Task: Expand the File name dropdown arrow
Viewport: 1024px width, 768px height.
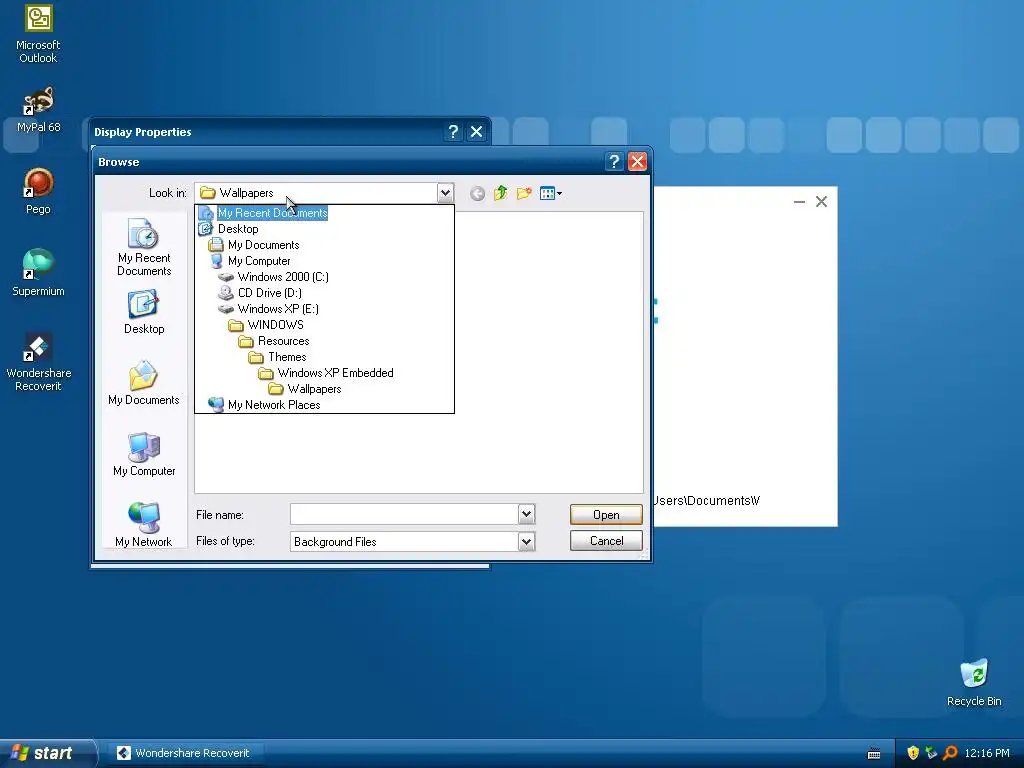Action: coord(526,515)
